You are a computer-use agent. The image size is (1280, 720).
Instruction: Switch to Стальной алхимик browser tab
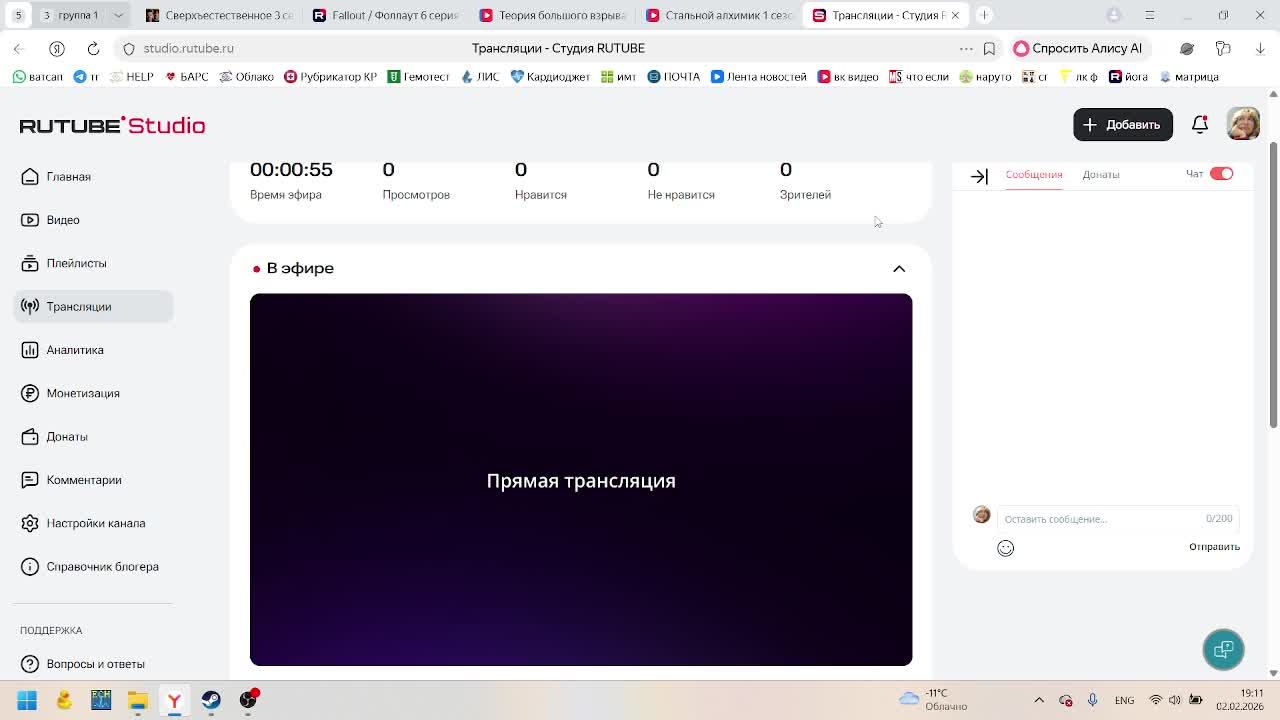coord(719,15)
